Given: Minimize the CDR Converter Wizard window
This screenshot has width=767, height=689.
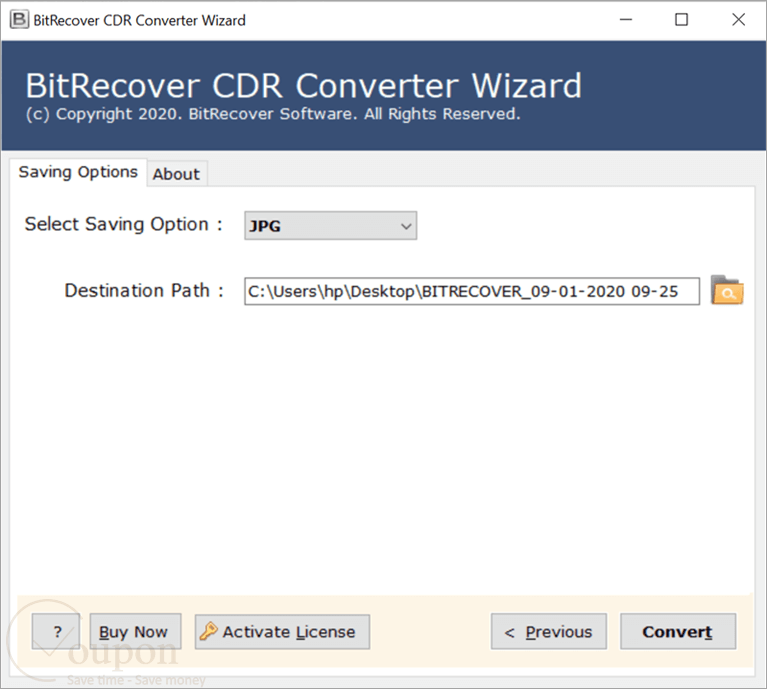Looking at the screenshot, I should click(x=626, y=20).
